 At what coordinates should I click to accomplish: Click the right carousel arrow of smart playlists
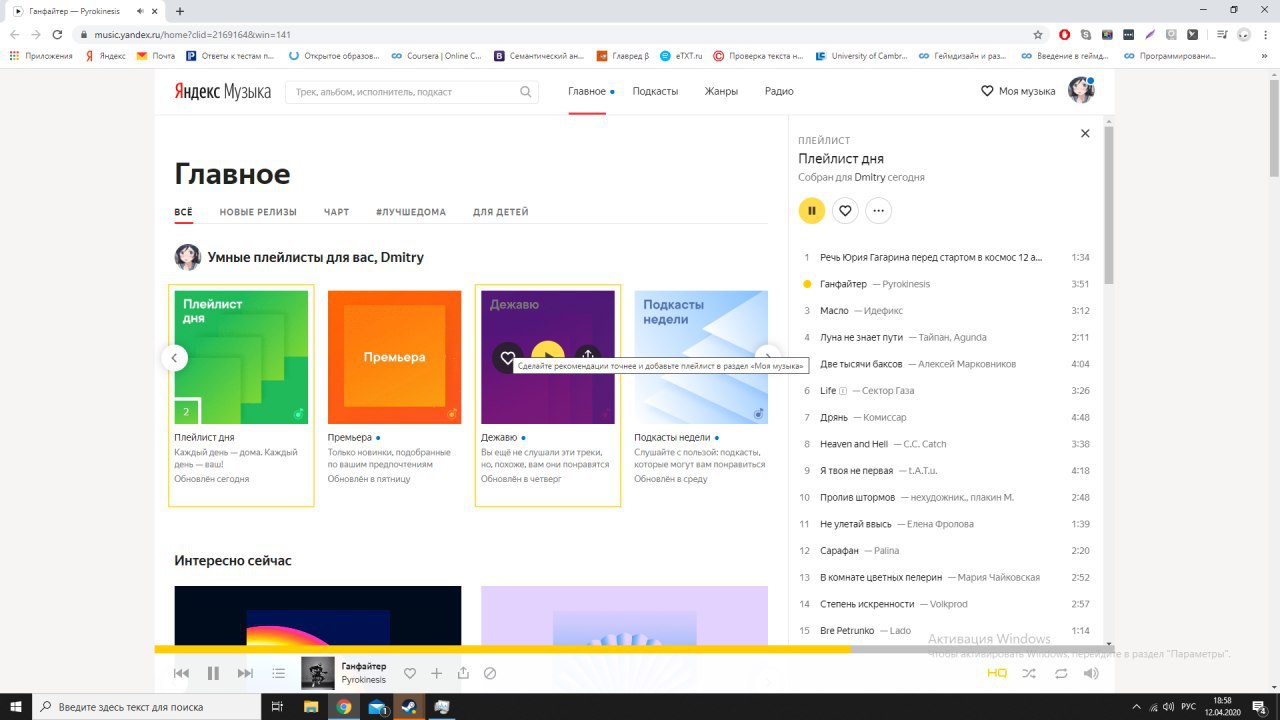[767, 357]
